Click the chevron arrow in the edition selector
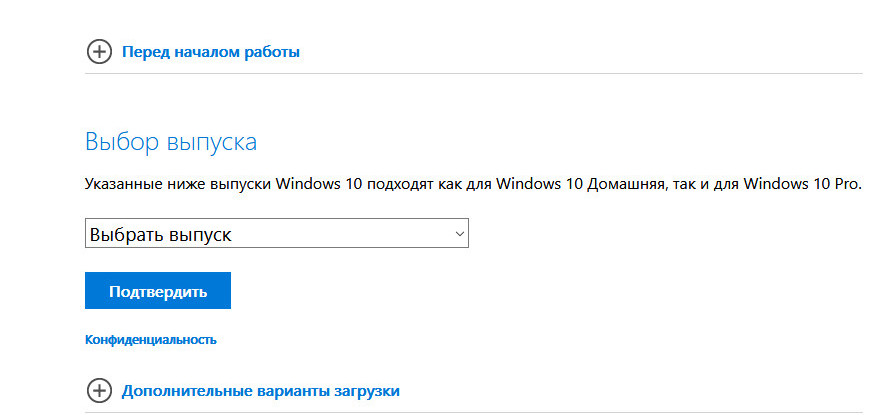 [460, 233]
